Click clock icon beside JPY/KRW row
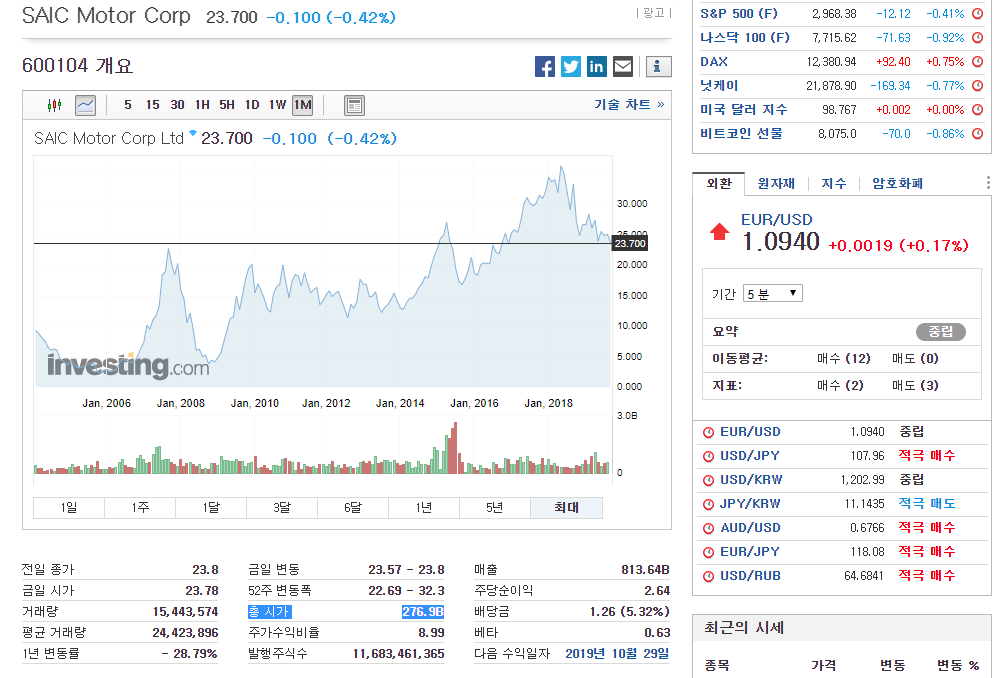The image size is (1007, 678). coord(708,504)
